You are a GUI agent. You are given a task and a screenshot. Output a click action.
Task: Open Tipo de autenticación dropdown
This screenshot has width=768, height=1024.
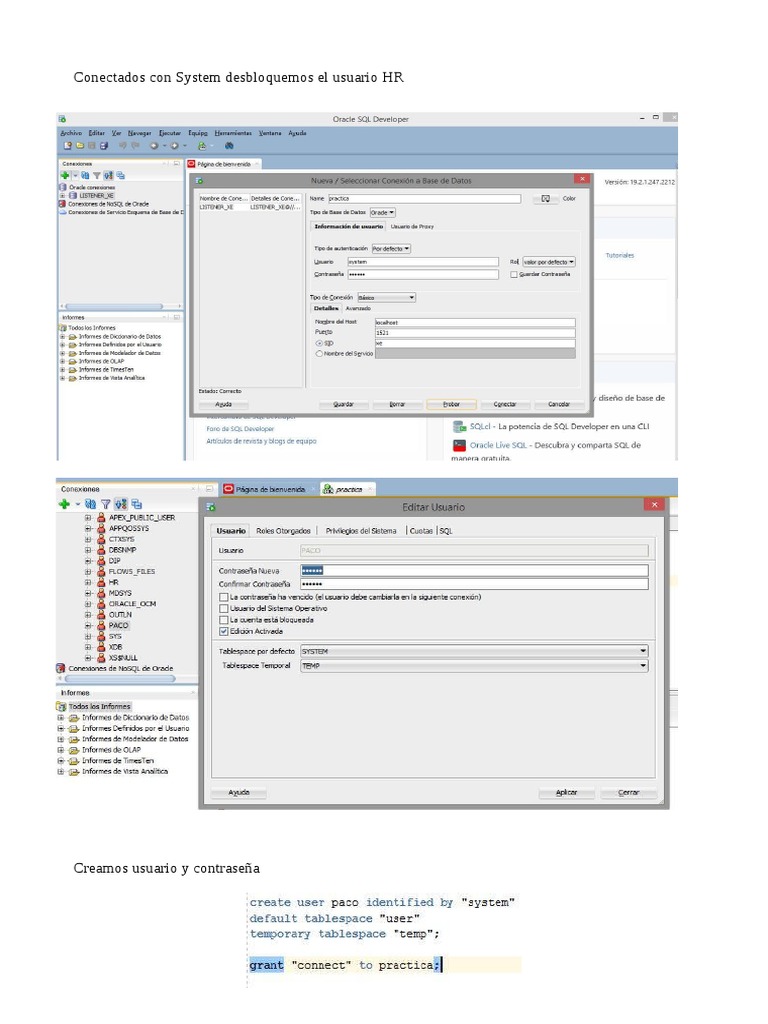click(x=391, y=249)
